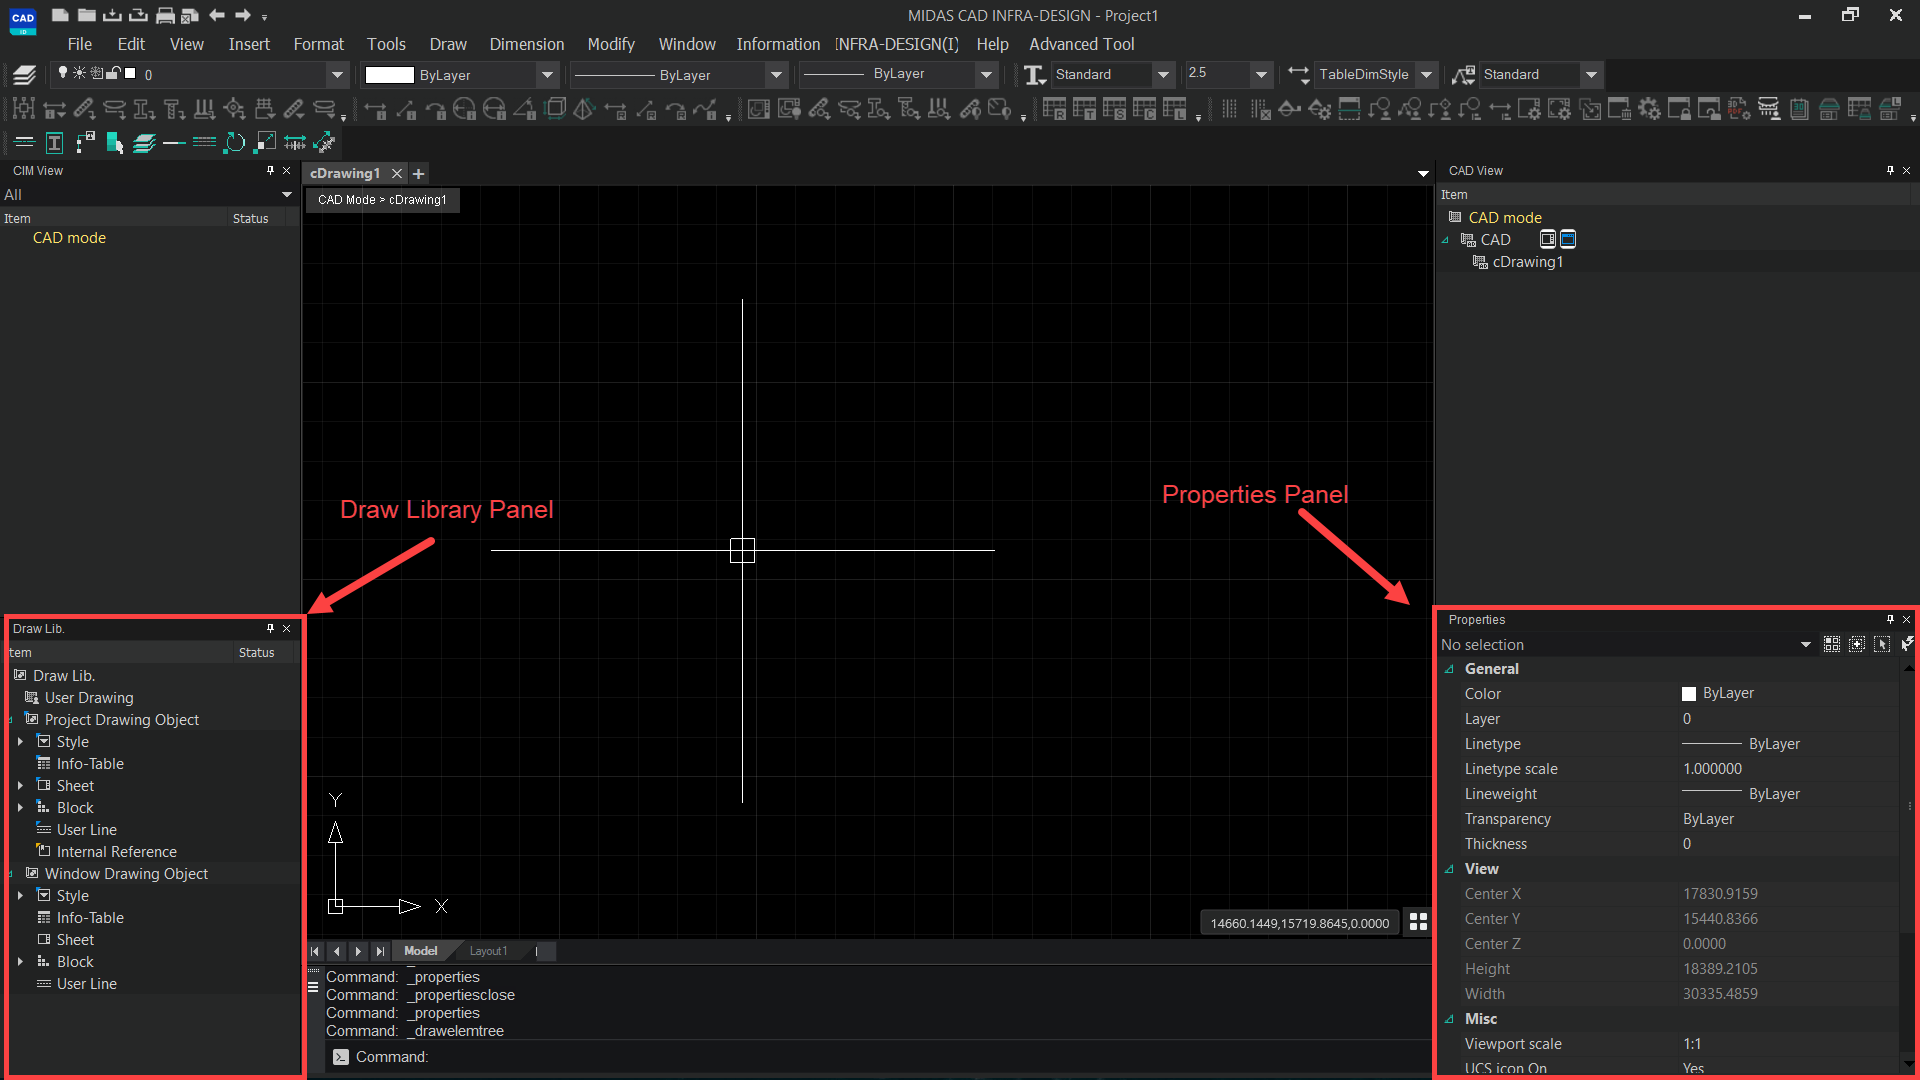1920x1080 pixels.
Task: Toggle the layer on/off bulb icon
Action: [x=63, y=73]
